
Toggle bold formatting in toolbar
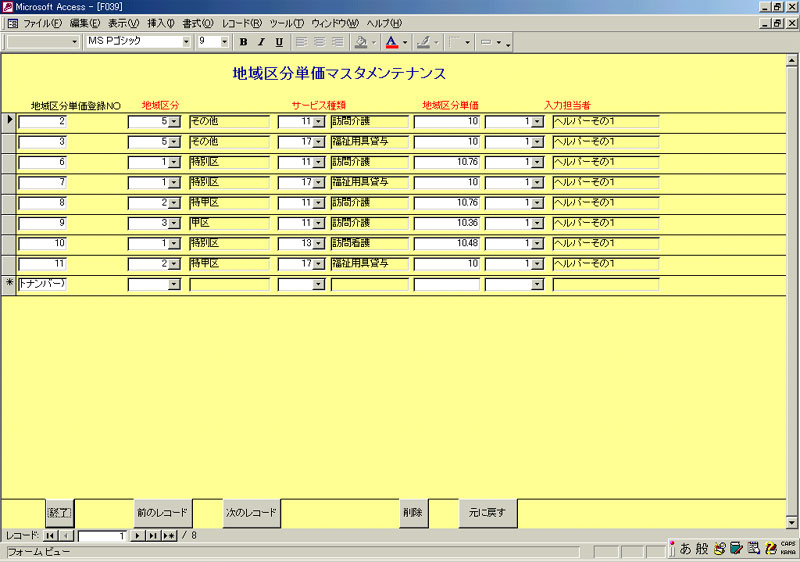[243, 42]
